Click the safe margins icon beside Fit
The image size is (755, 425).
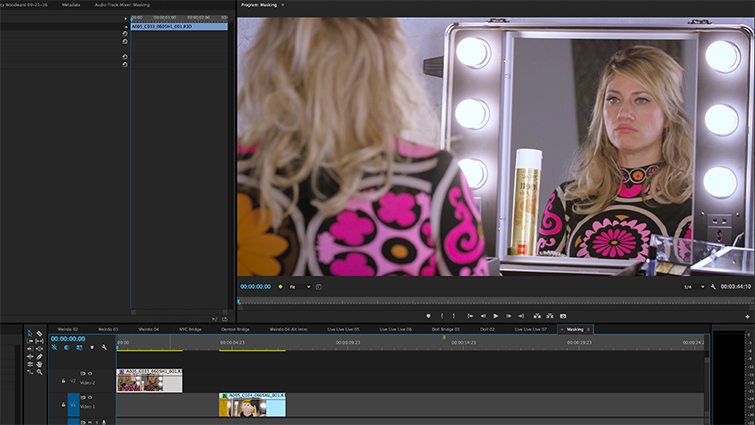(x=319, y=287)
